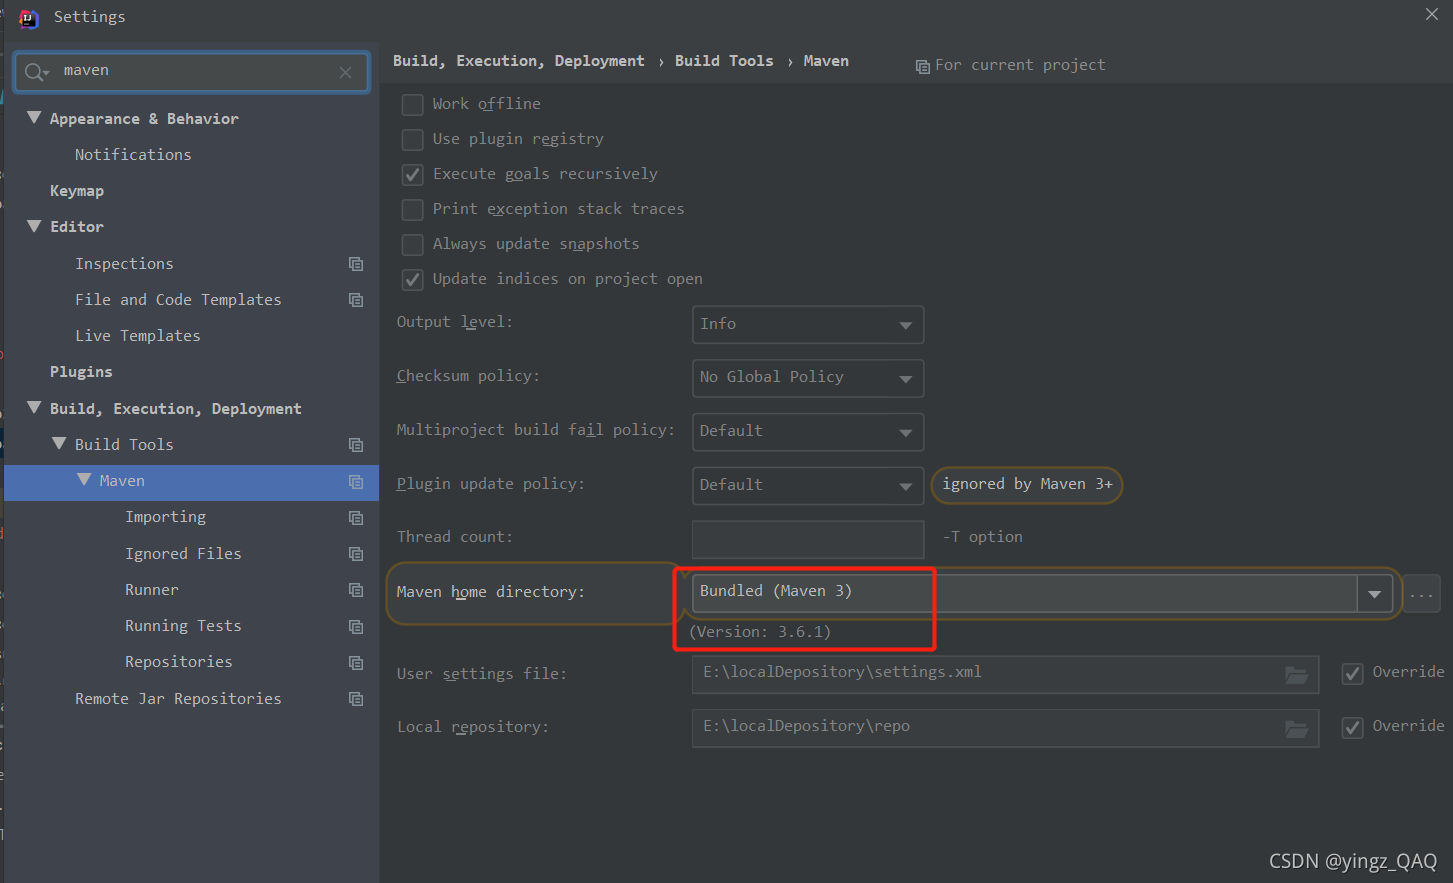Click the project-level icon beside the Maven tree row
The image size is (1453, 883).
[356, 482]
